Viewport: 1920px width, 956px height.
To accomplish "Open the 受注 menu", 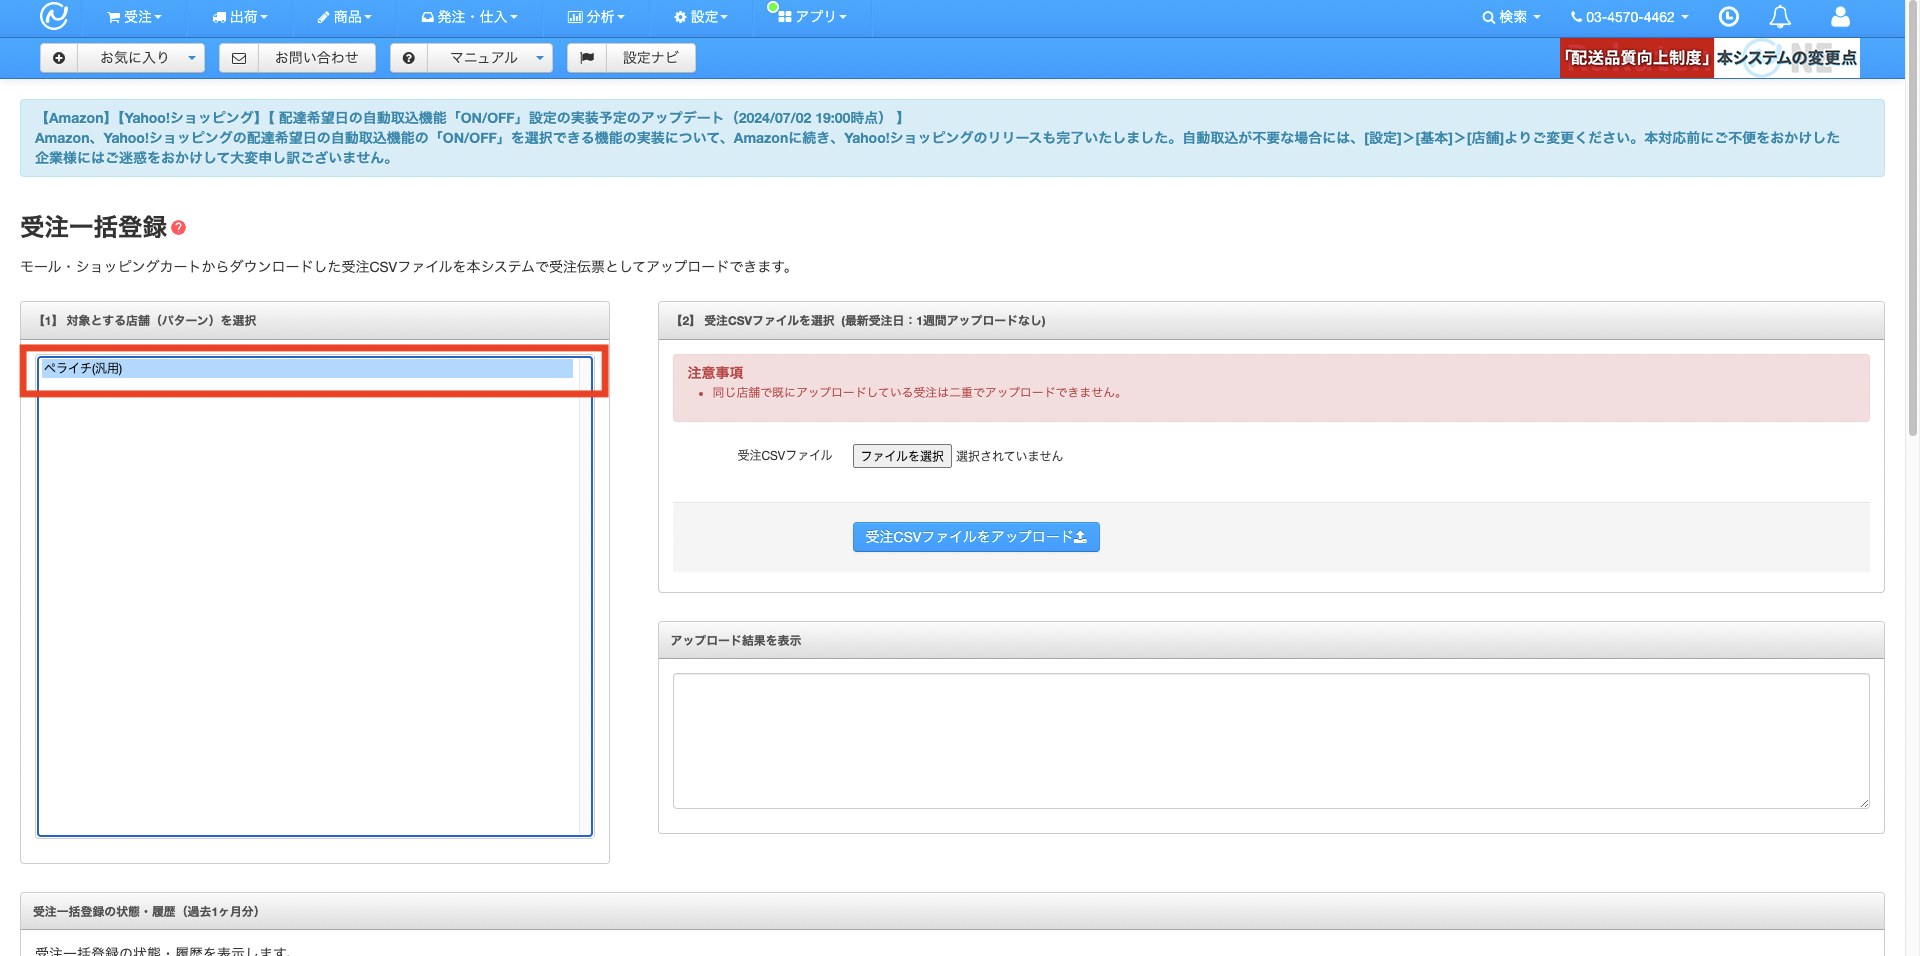I will coord(134,17).
